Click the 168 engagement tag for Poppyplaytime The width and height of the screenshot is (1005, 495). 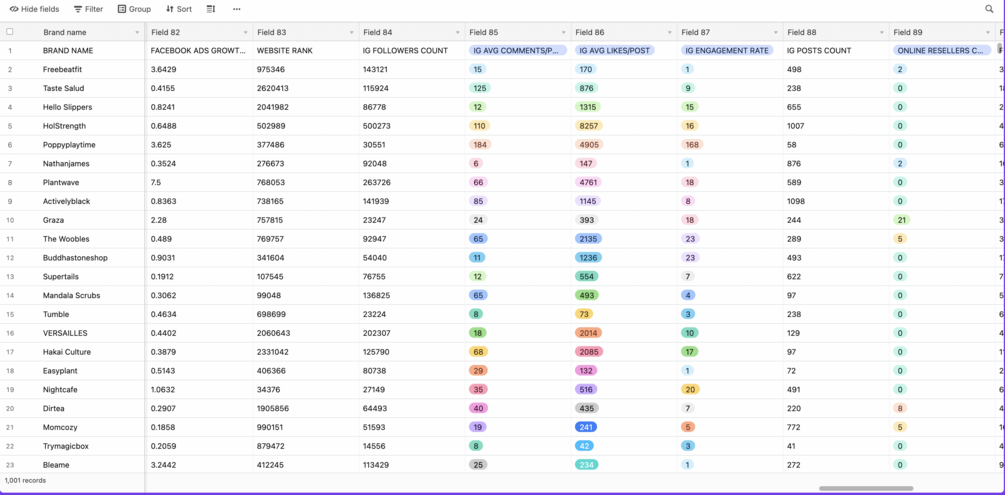click(x=692, y=145)
